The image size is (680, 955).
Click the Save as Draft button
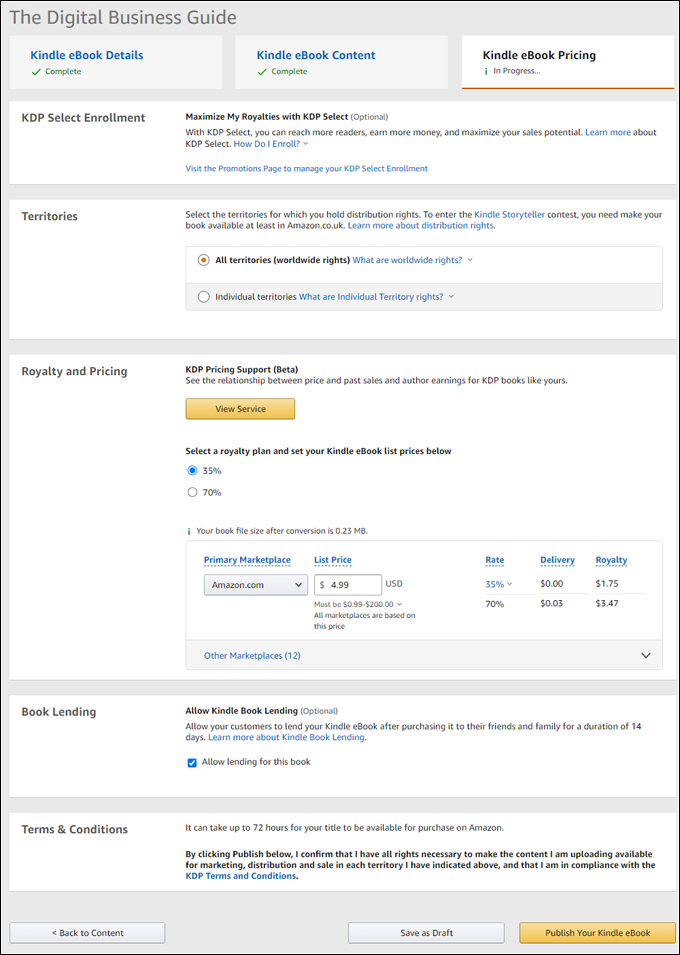[x=427, y=932]
